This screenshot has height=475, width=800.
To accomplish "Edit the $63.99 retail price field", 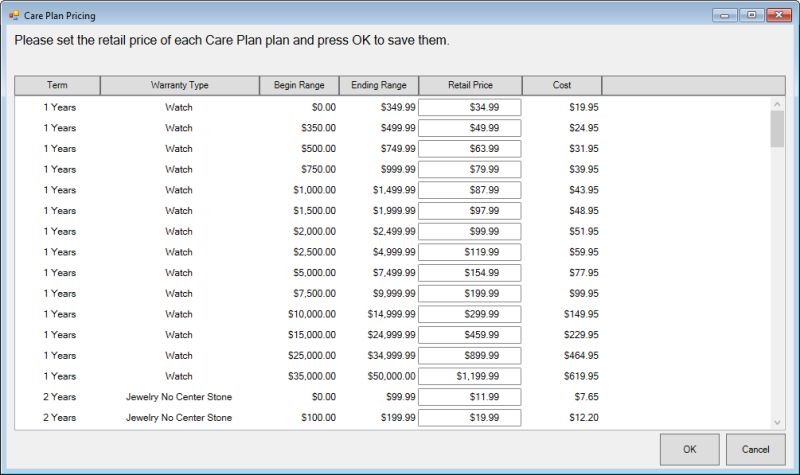I will [469, 149].
